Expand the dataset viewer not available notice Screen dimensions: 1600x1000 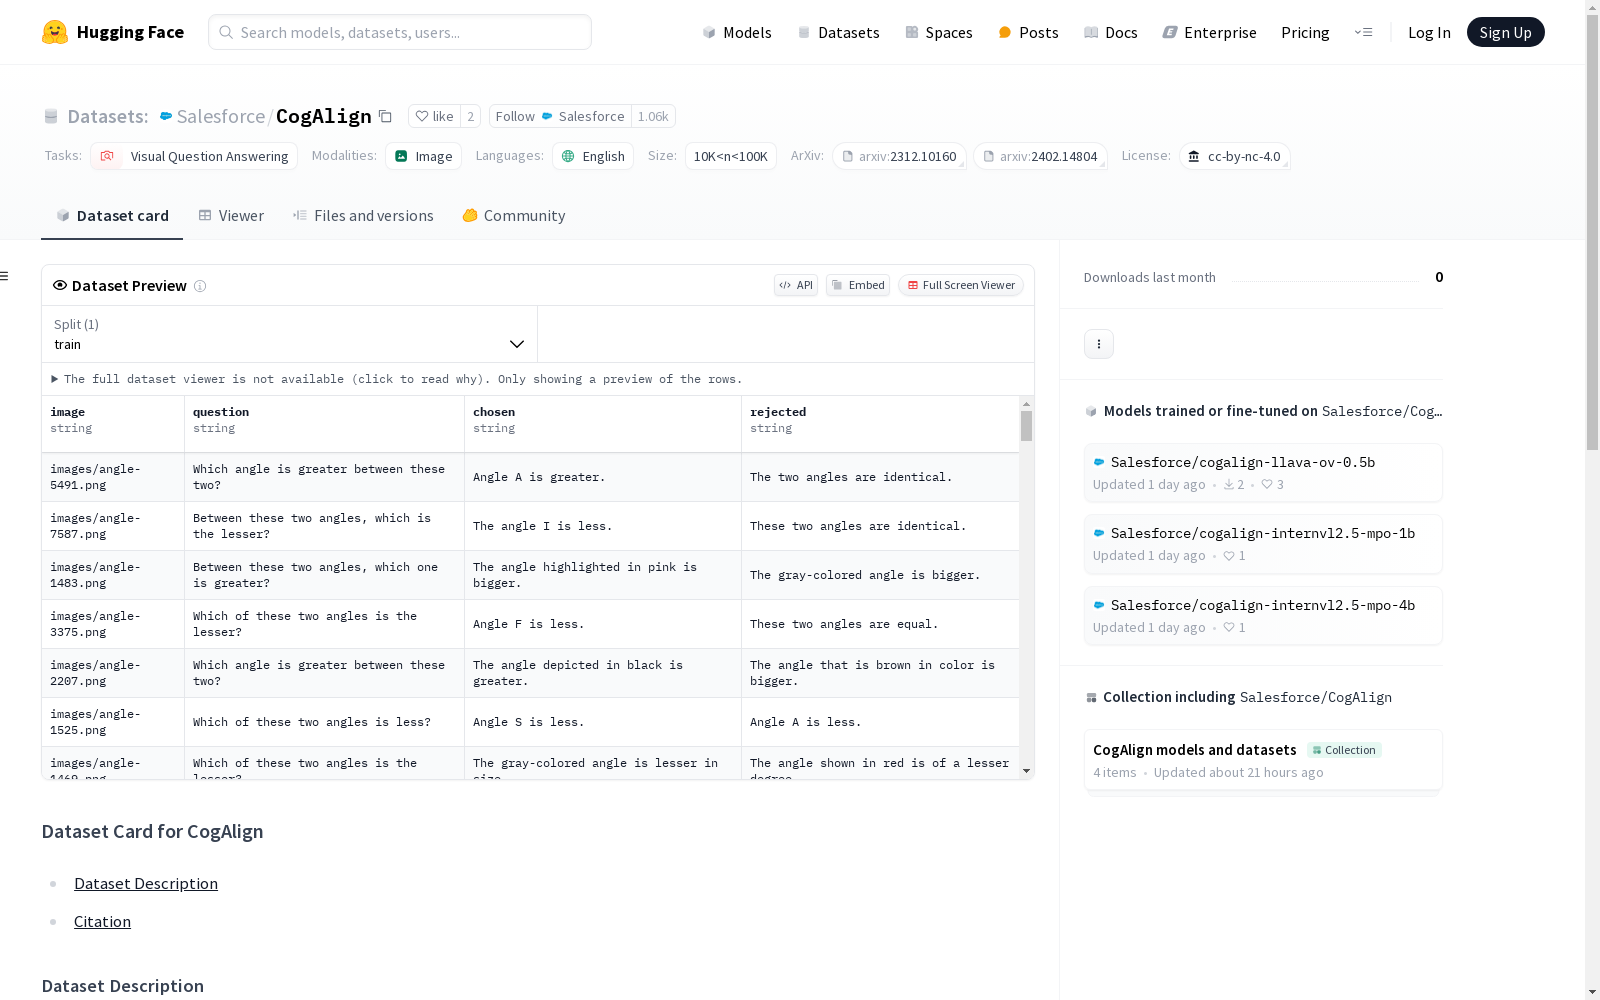(397, 379)
